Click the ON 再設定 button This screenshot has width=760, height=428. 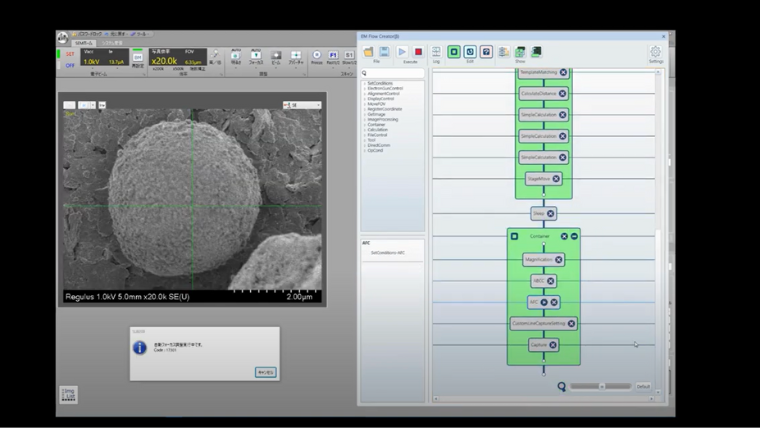tap(138, 60)
